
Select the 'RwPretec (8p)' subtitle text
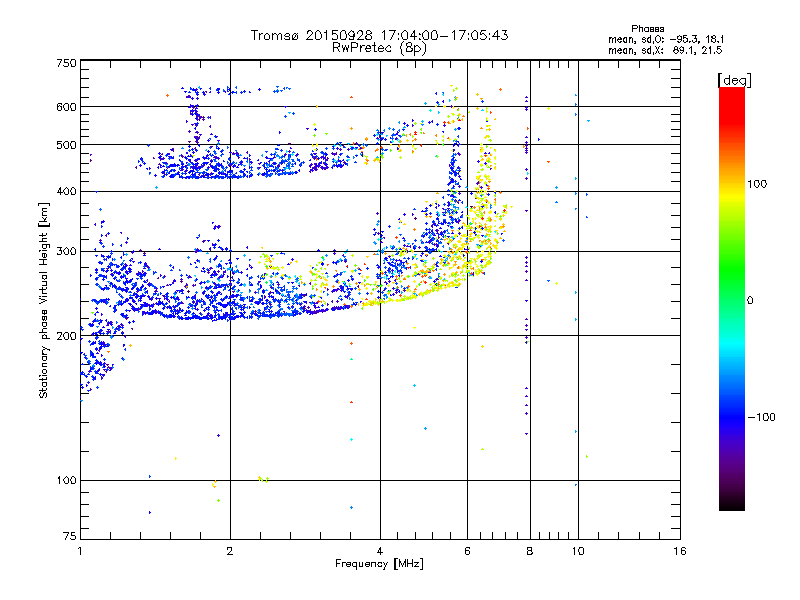(x=379, y=48)
